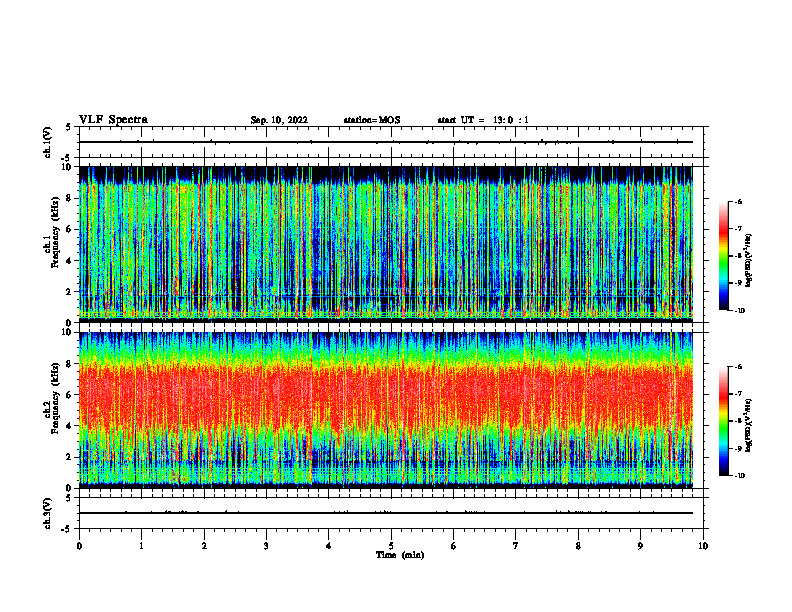Click the "7" tick on the Time axis
This screenshot has height=612, width=792.
point(516,546)
